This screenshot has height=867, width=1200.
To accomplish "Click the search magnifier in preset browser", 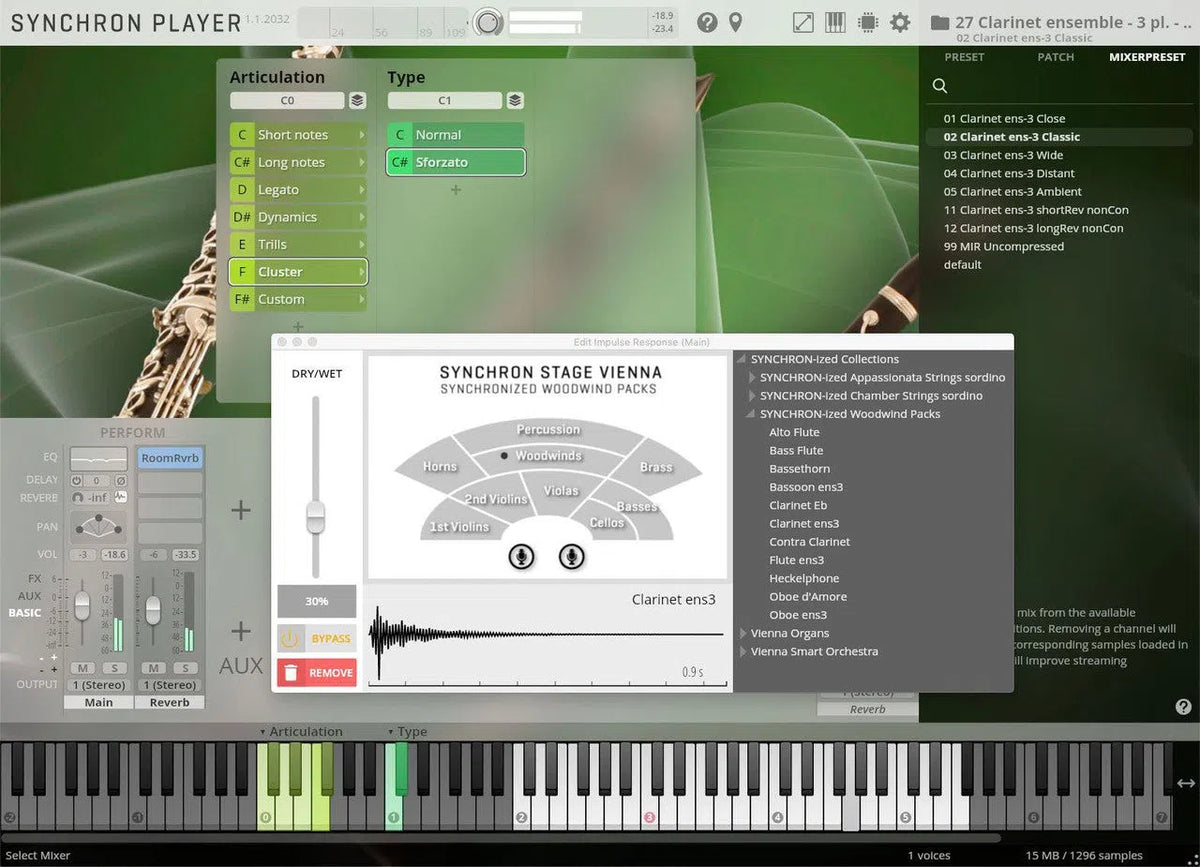I will coord(940,86).
